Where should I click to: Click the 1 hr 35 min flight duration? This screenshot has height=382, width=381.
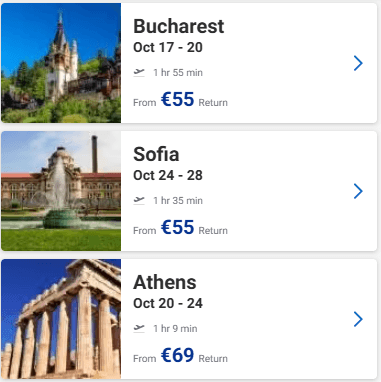pyautogui.click(x=178, y=201)
